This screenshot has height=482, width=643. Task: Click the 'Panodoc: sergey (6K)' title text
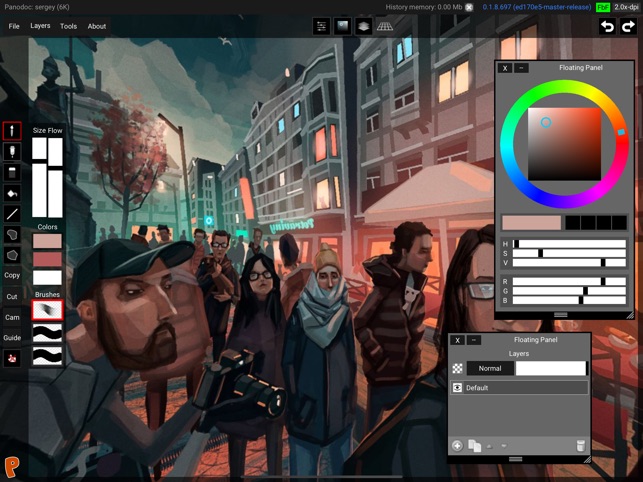click(37, 7)
